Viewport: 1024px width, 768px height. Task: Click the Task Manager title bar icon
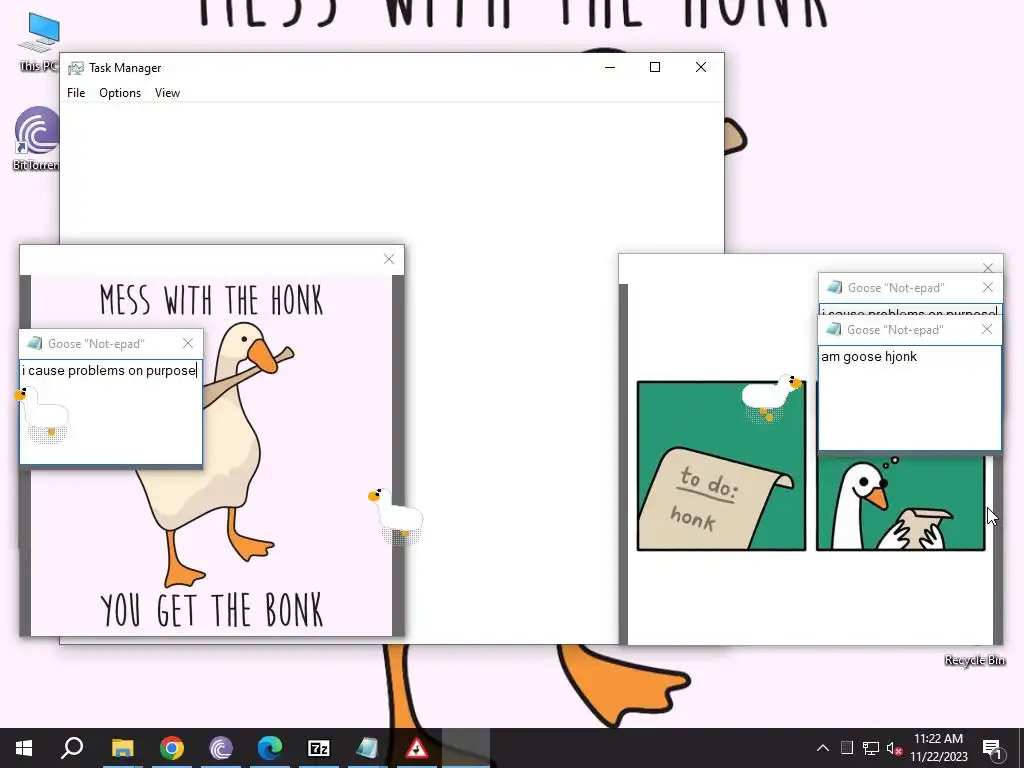coord(76,68)
